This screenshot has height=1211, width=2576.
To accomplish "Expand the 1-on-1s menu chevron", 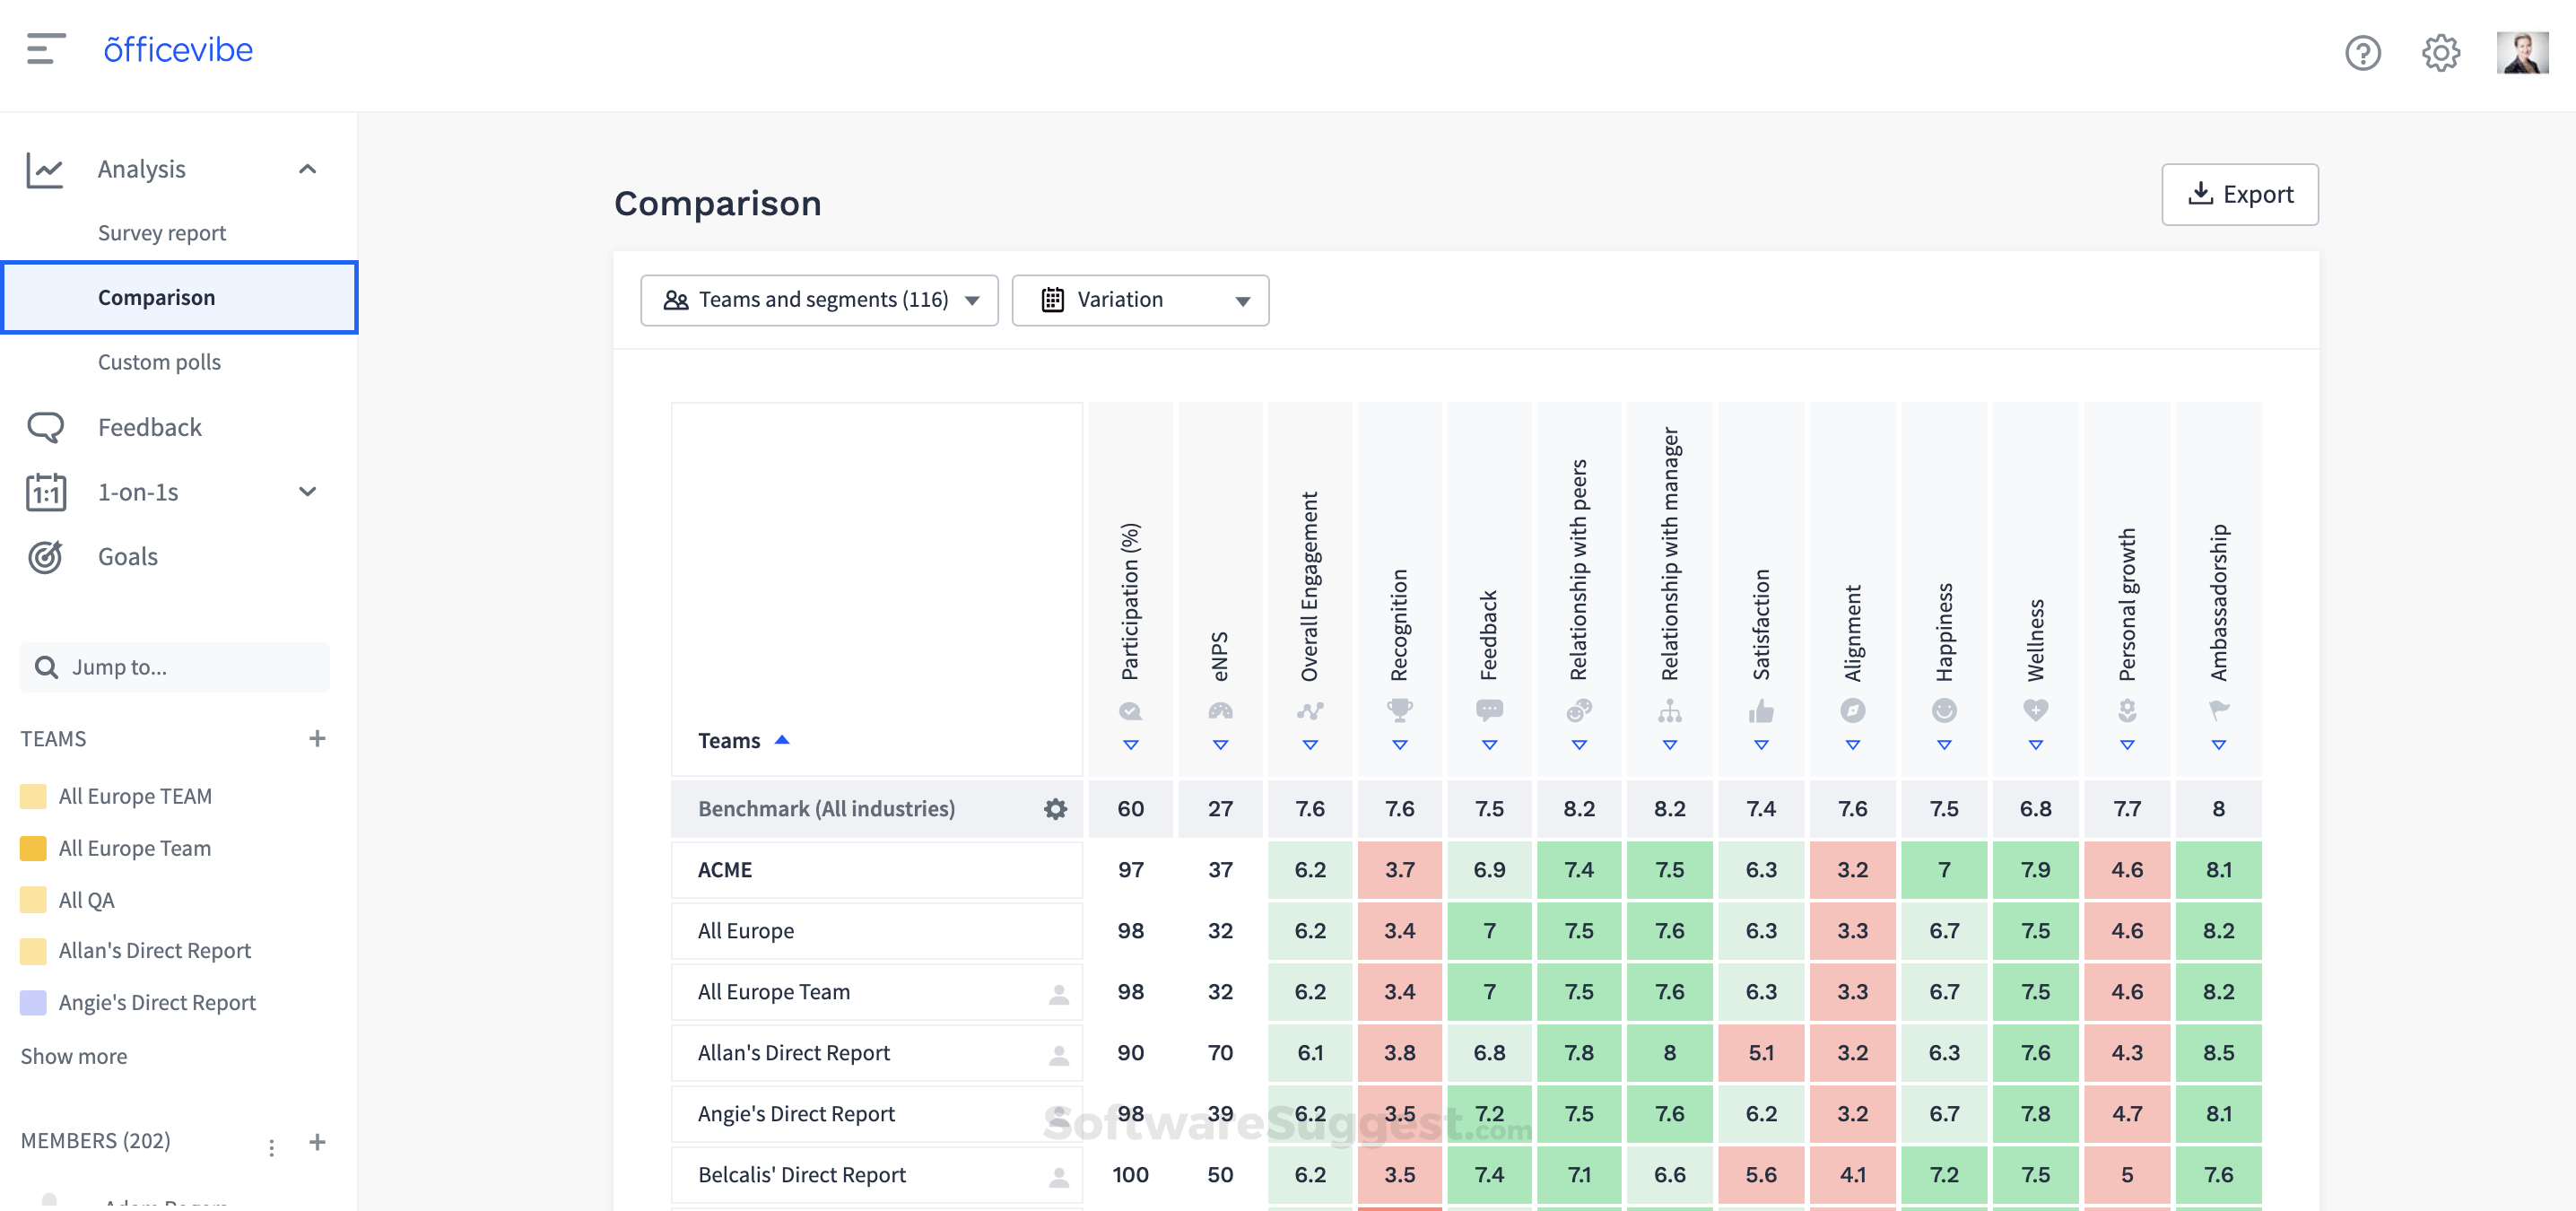I will pos(308,491).
